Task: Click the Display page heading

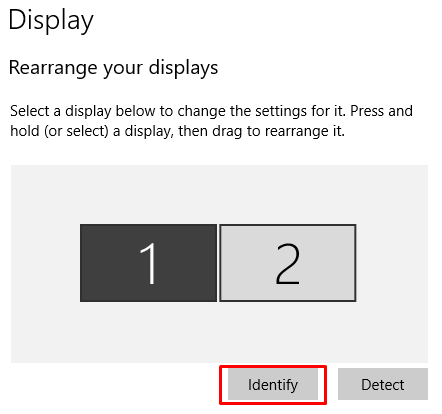Action: pyautogui.click(x=51, y=20)
